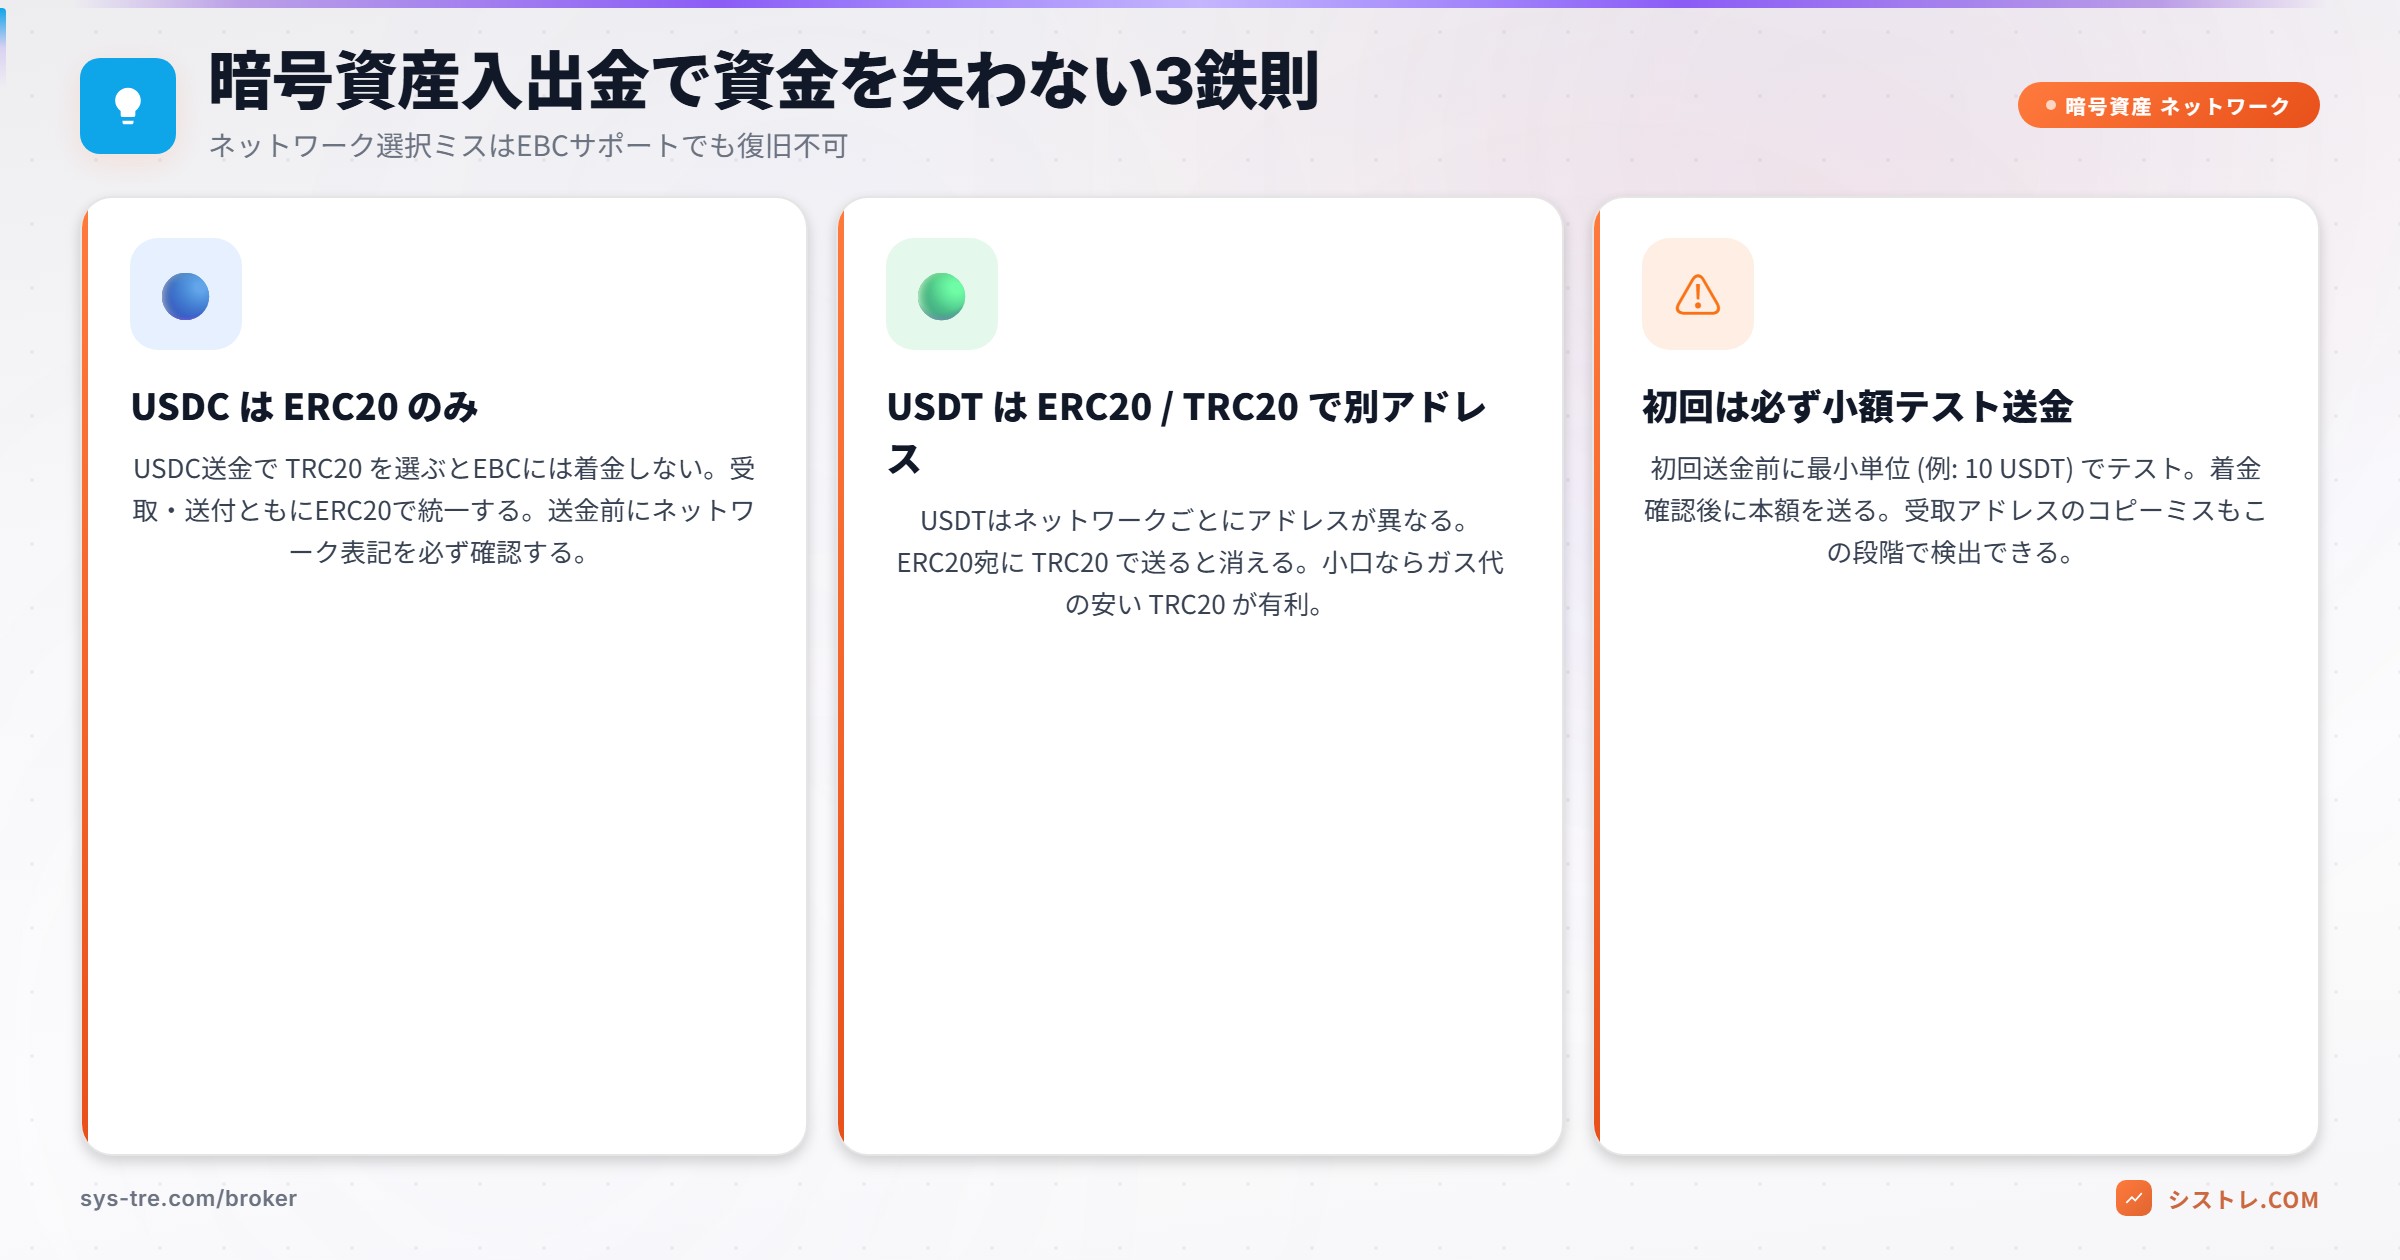Click the blue sphere icon on the USDC card
2400x1260 pixels.
186,295
